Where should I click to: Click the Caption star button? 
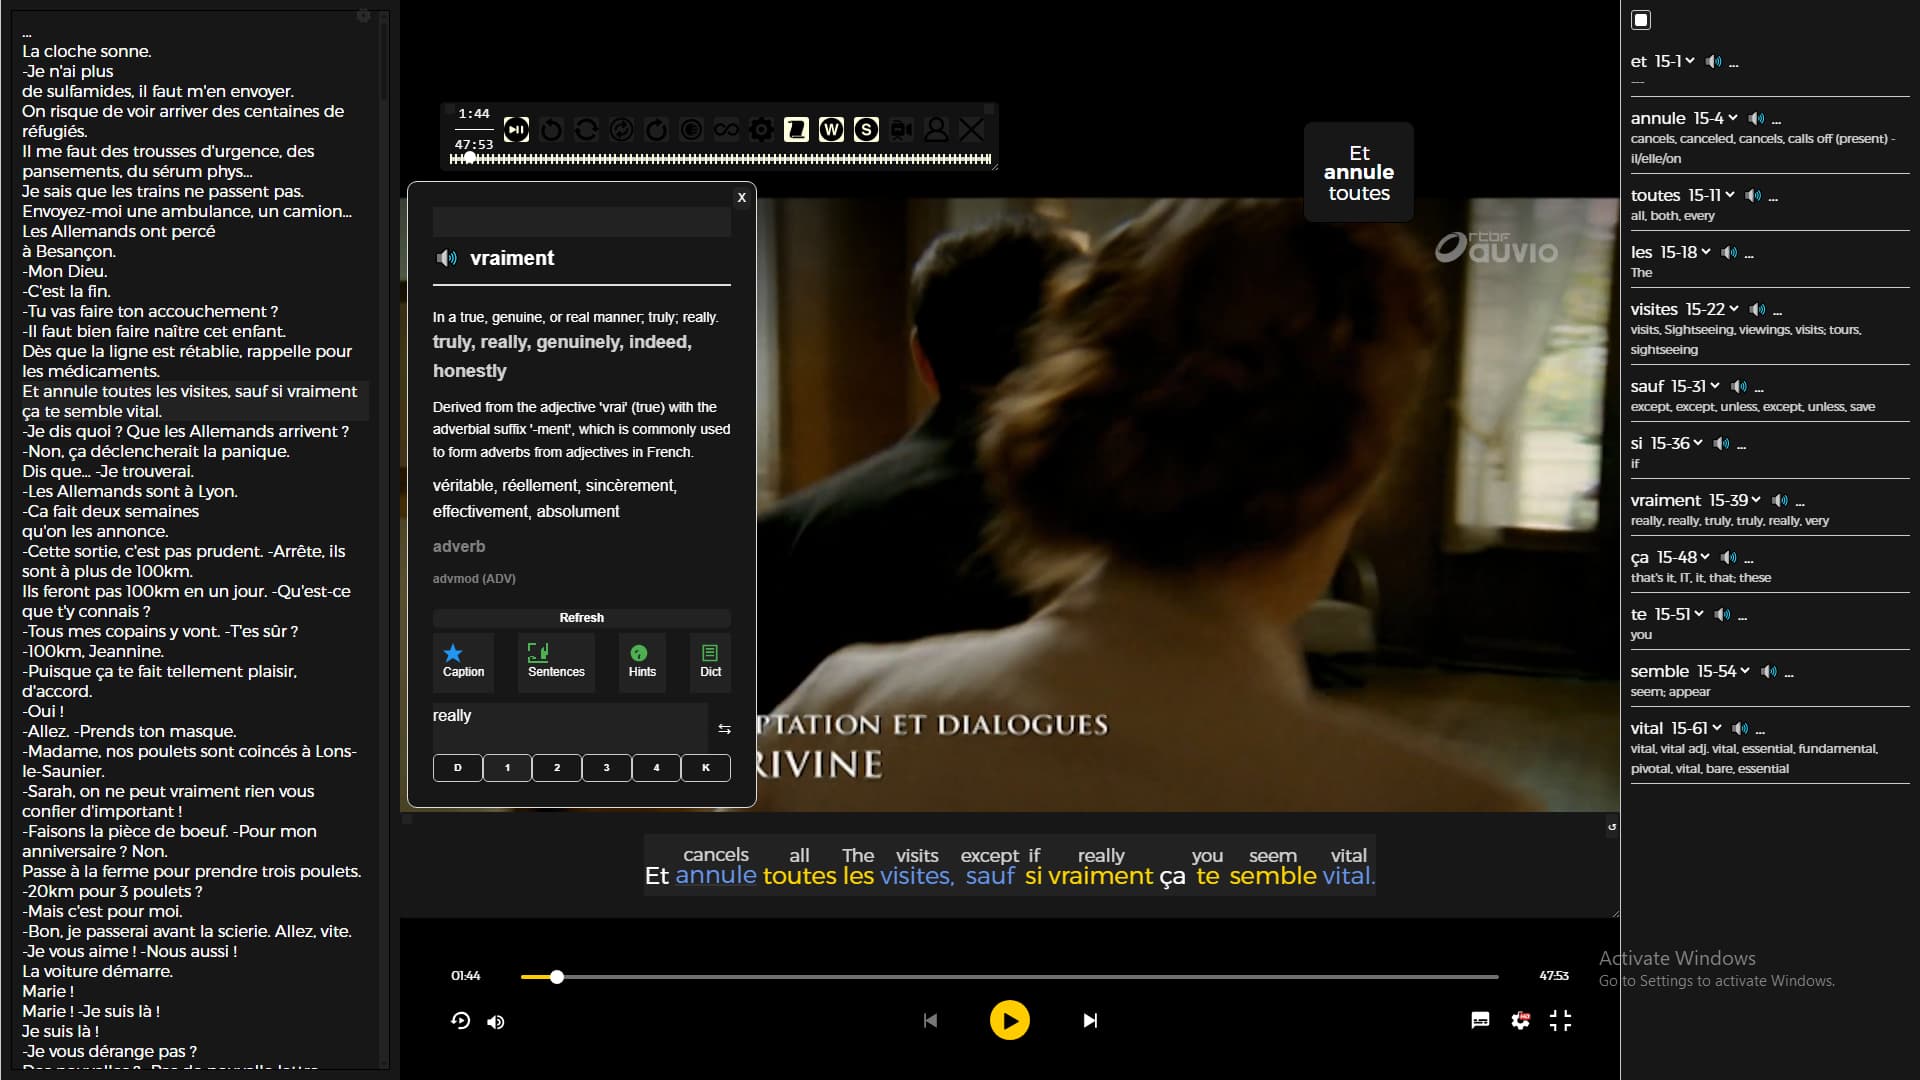463,662
